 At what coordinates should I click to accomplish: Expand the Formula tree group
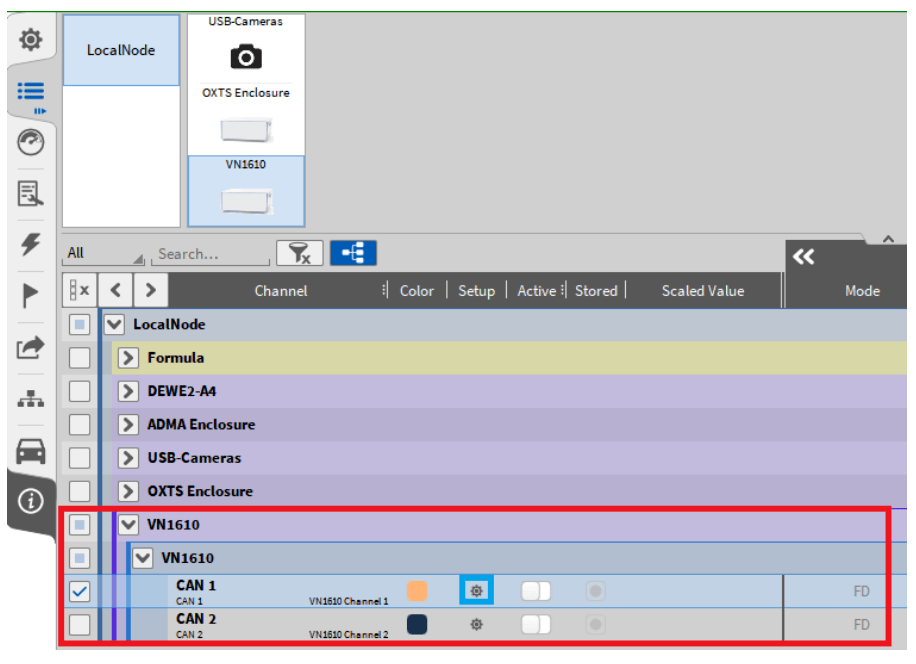pyautogui.click(x=128, y=358)
